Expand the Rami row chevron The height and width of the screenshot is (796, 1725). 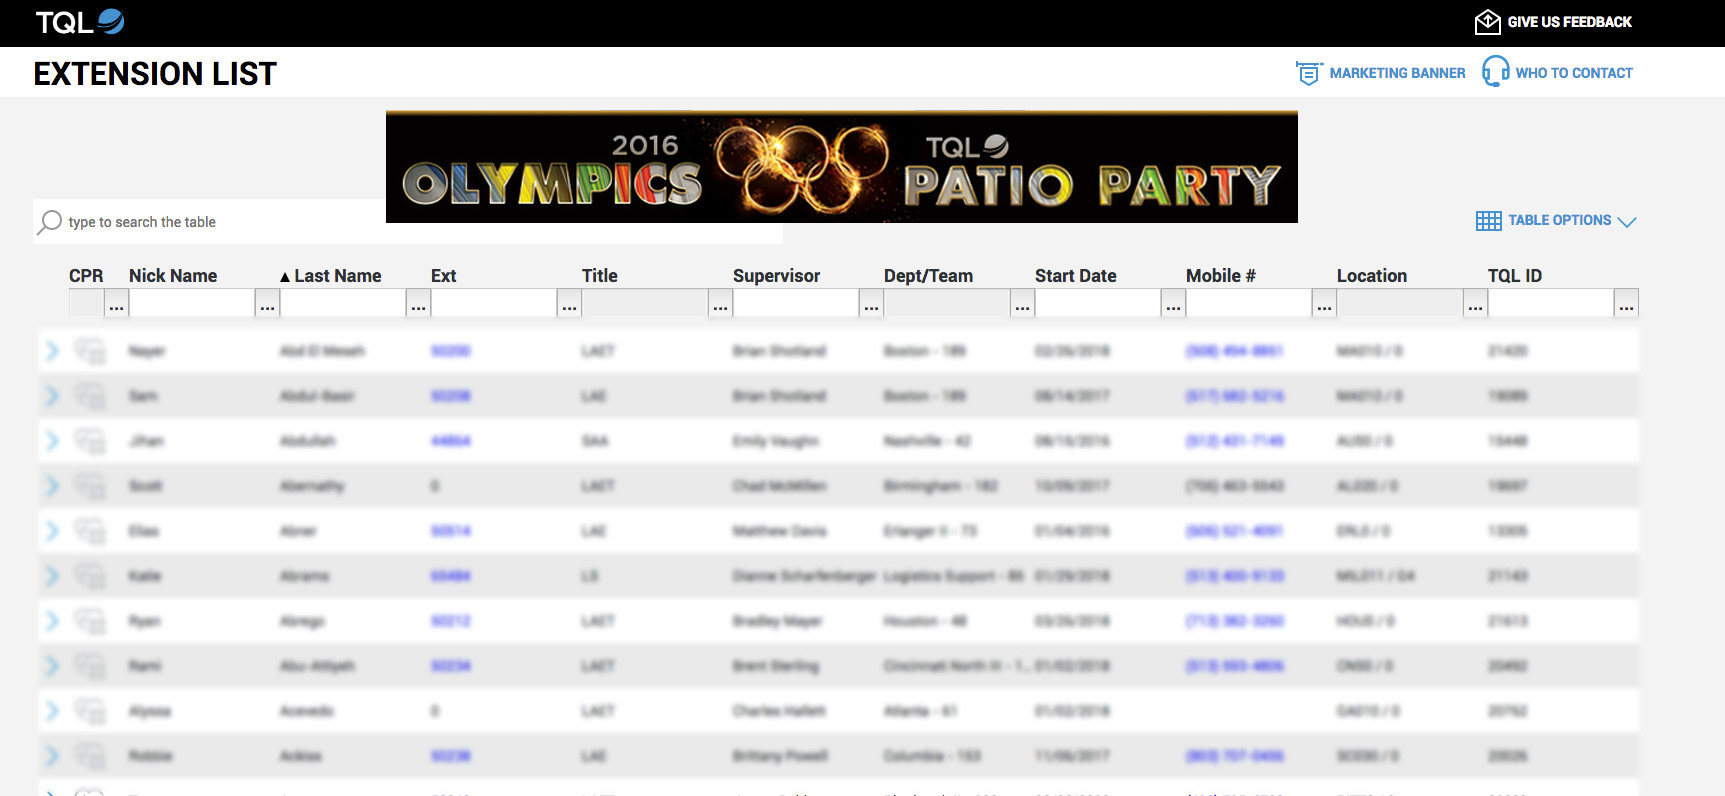tap(53, 666)
